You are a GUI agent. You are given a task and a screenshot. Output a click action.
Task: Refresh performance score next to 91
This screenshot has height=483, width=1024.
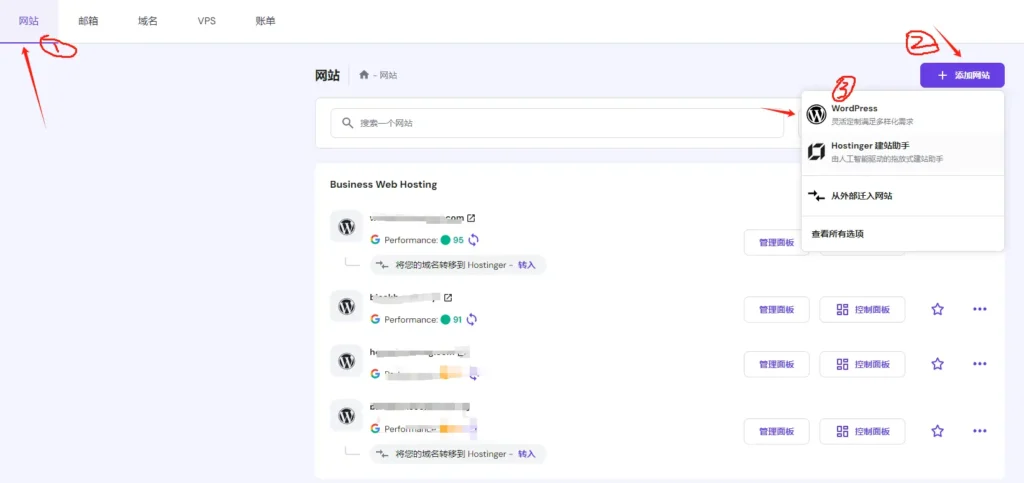tap(473, 320)
